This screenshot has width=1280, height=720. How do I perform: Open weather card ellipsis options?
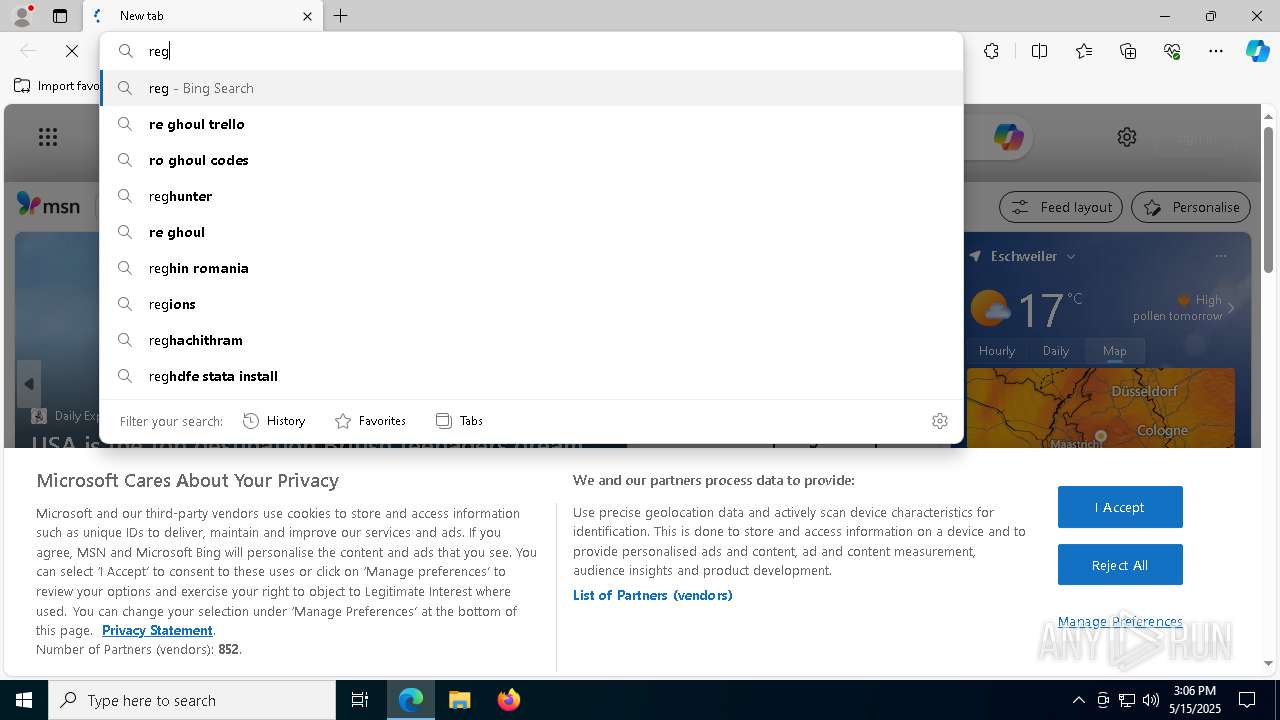tap(1221, 256)
